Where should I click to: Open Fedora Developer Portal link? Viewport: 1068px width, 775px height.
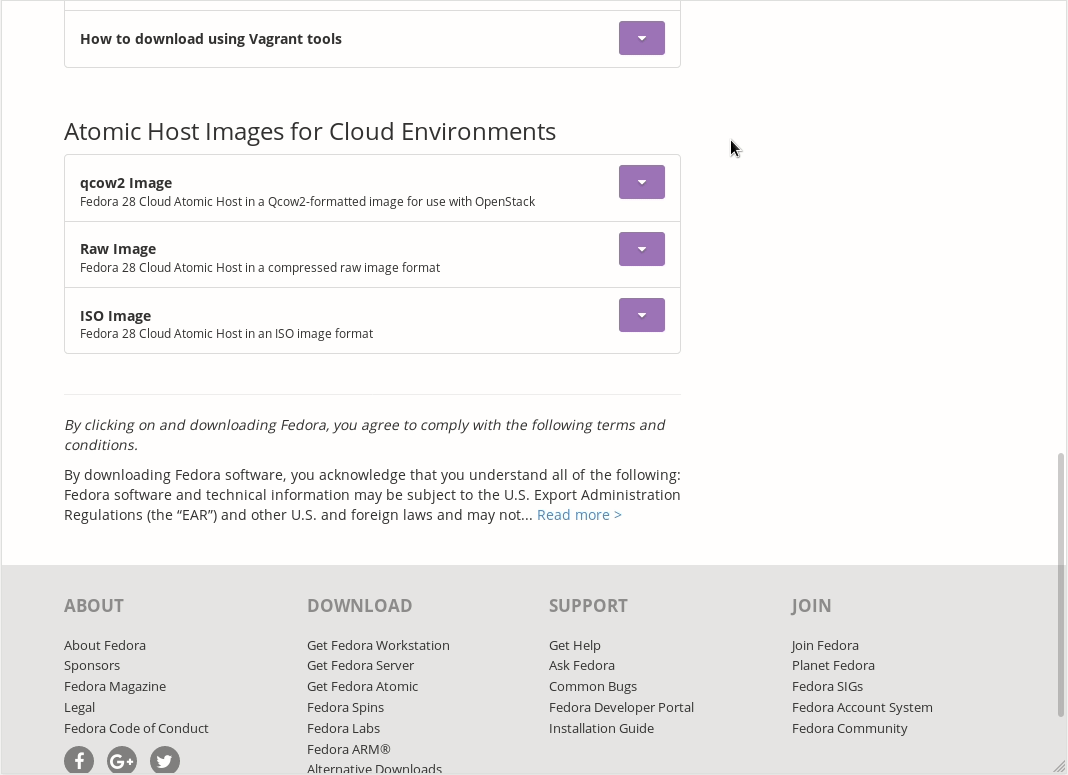coord(621,708)
